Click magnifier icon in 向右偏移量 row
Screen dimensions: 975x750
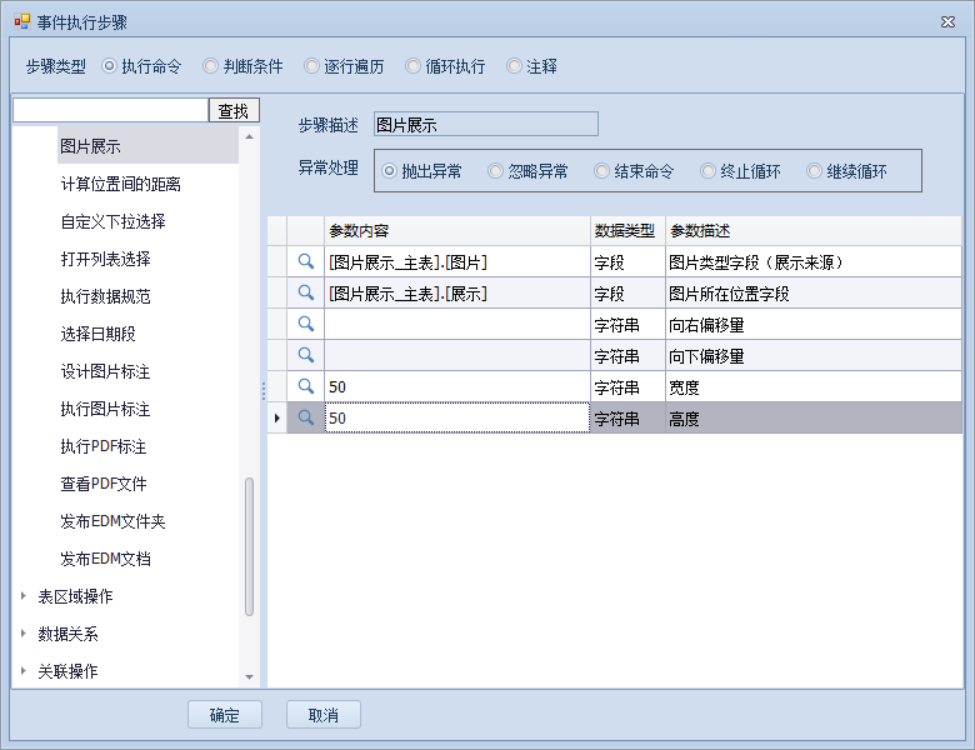[306, 324]
